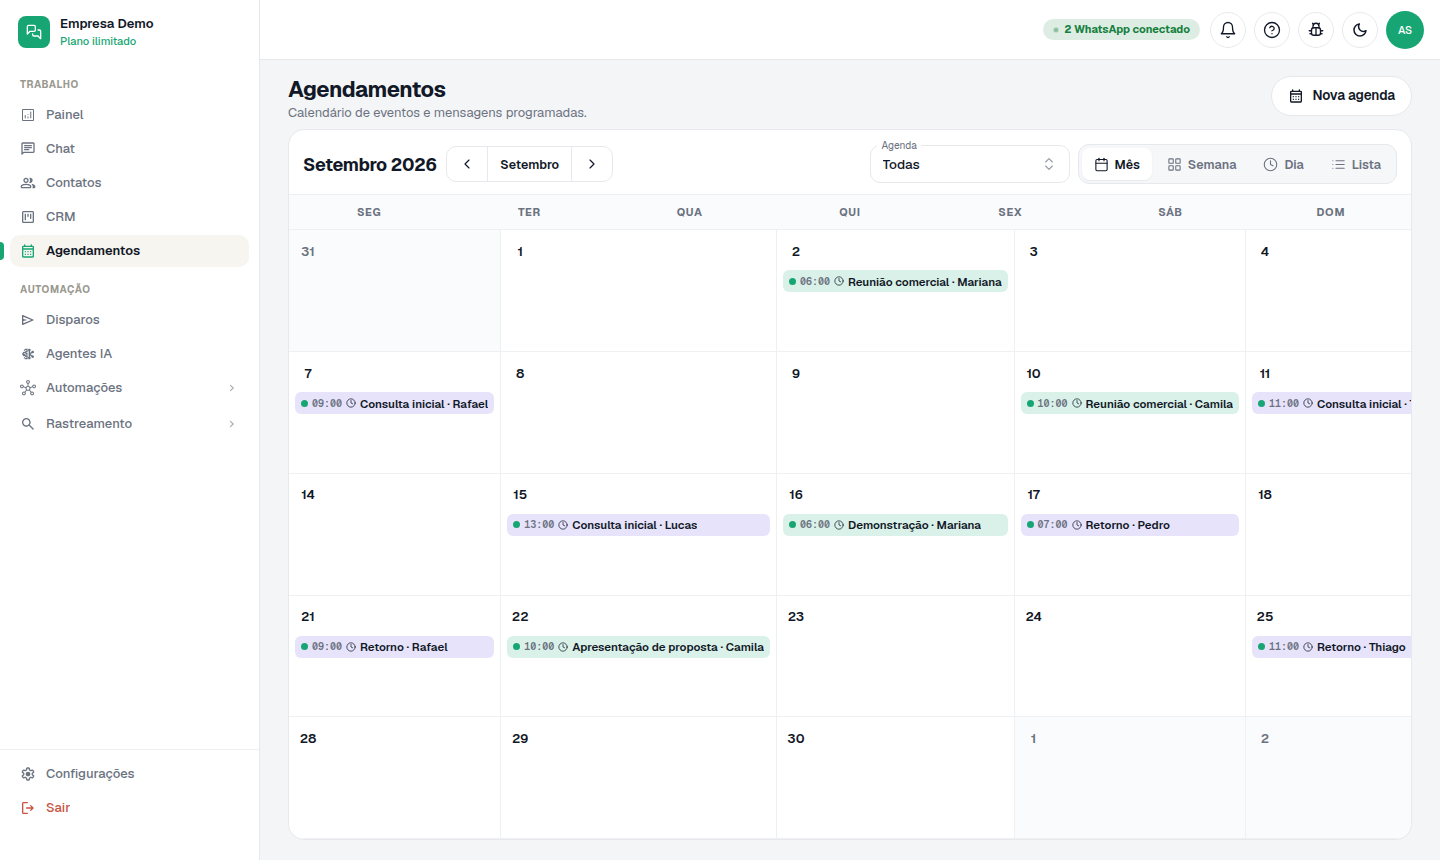The image size is (1440, 860).
Task: Open Painel in the sidebar
Action: coord(130,115)
